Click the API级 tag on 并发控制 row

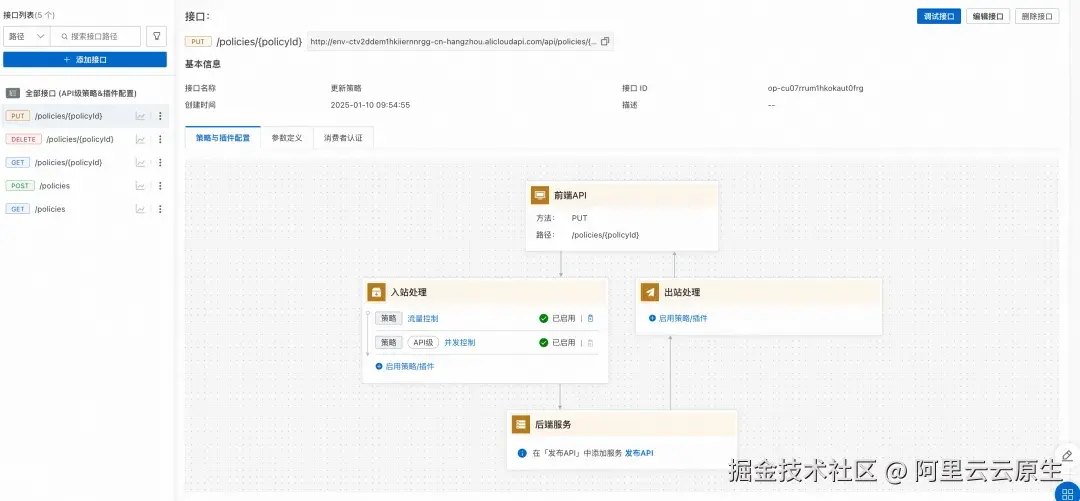(x=423, y=342)
